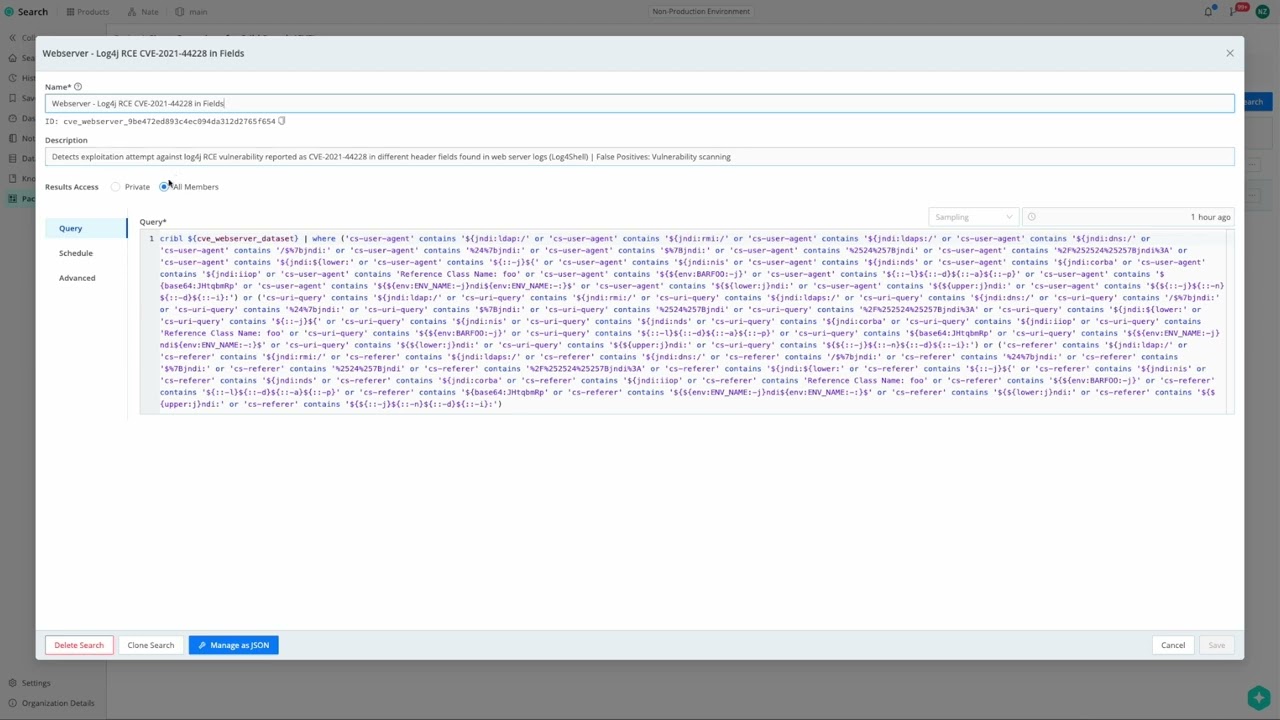Image resolution: width=1280 pixels, height=720 pixels.
Task: Click the green help bubble icon
Action: [1259, 698]
